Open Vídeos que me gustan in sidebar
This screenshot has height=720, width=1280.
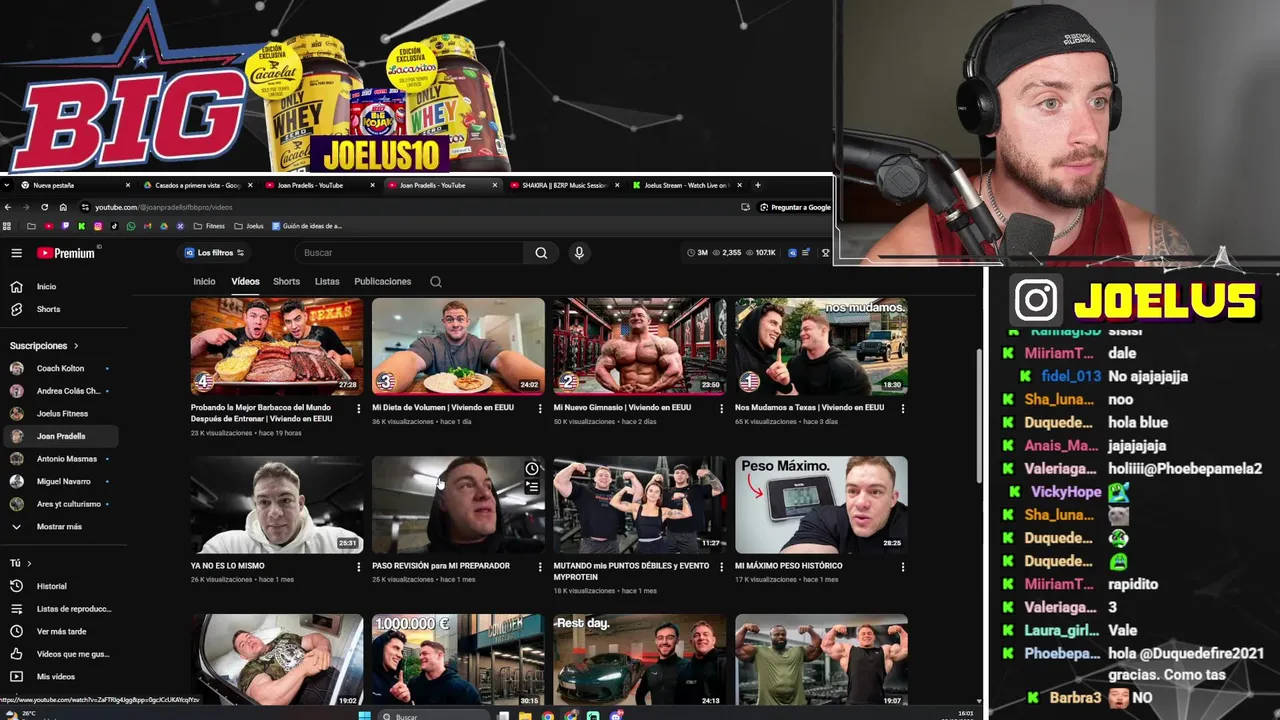pyautogui.click(x=59, y=654)
